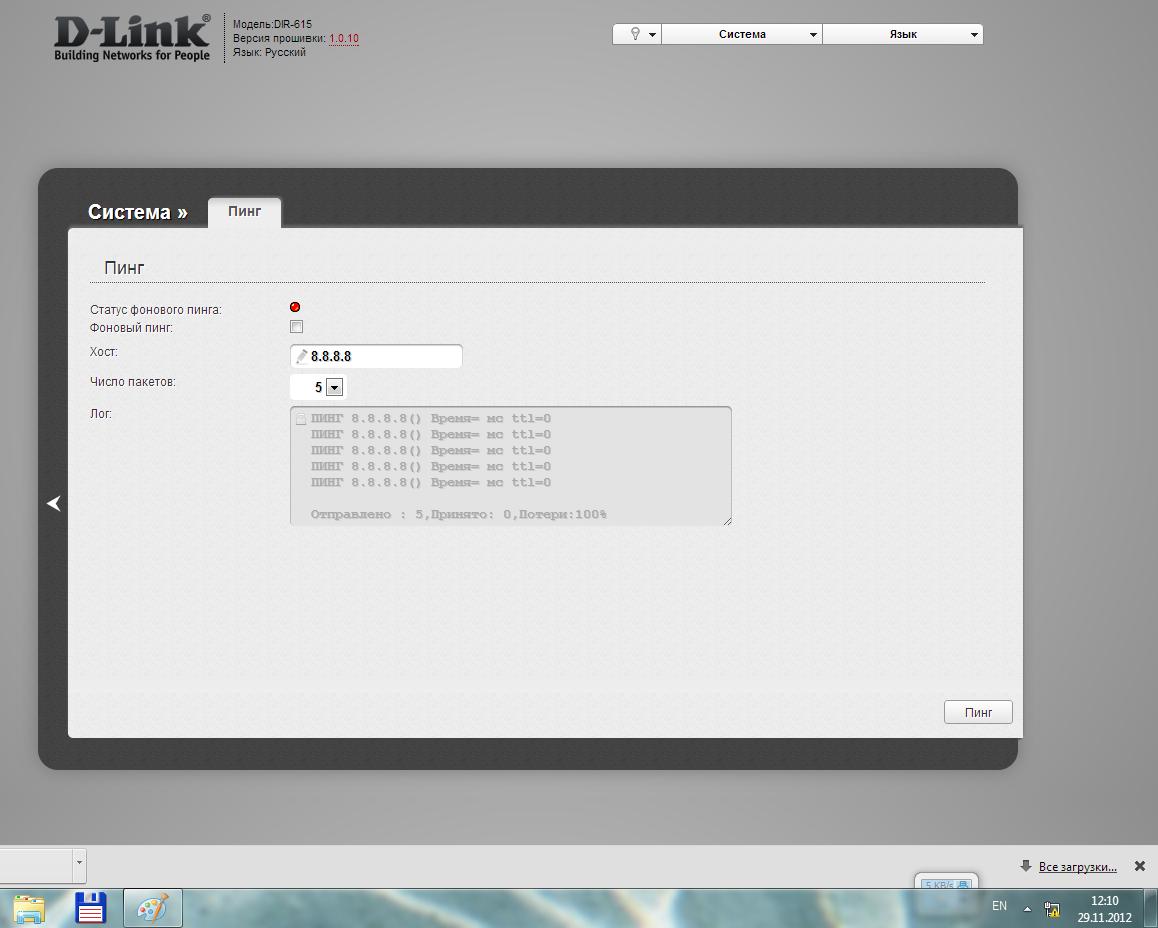Open the Язык language dropdown
Image resolution: width=1158 pixels, height=928 pixels.
pos(903,34)
